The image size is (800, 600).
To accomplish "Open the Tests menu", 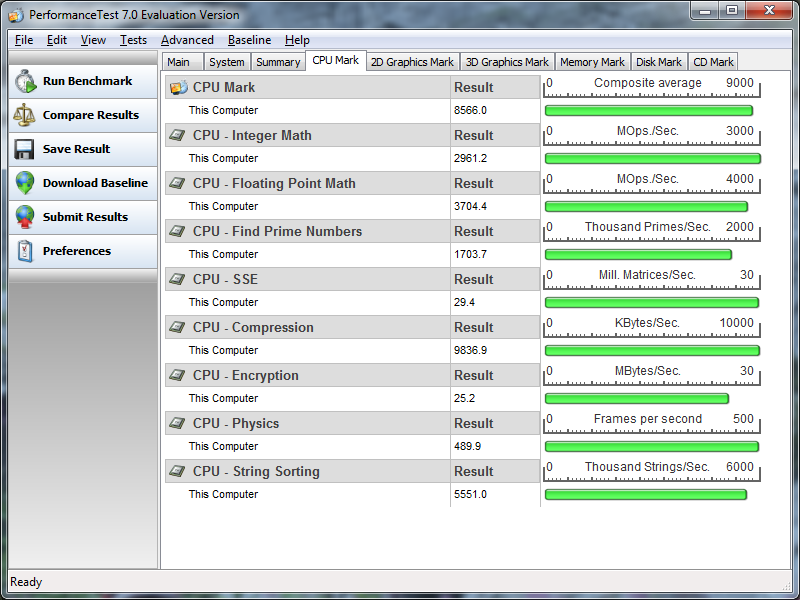I will pyautogui.click(x=133, y=40).
